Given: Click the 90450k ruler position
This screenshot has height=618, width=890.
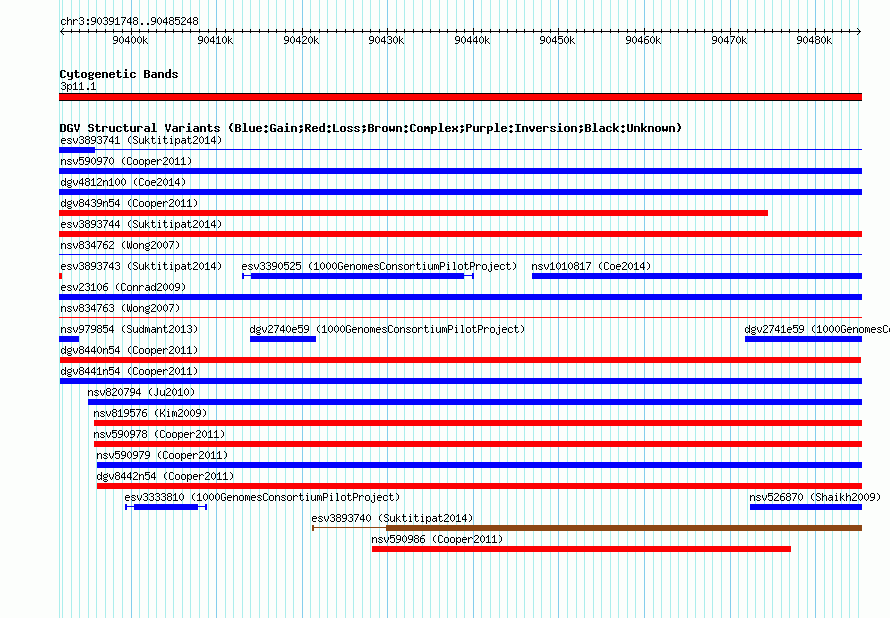Looking at the screenshot, I should click(x=557, y=40).
